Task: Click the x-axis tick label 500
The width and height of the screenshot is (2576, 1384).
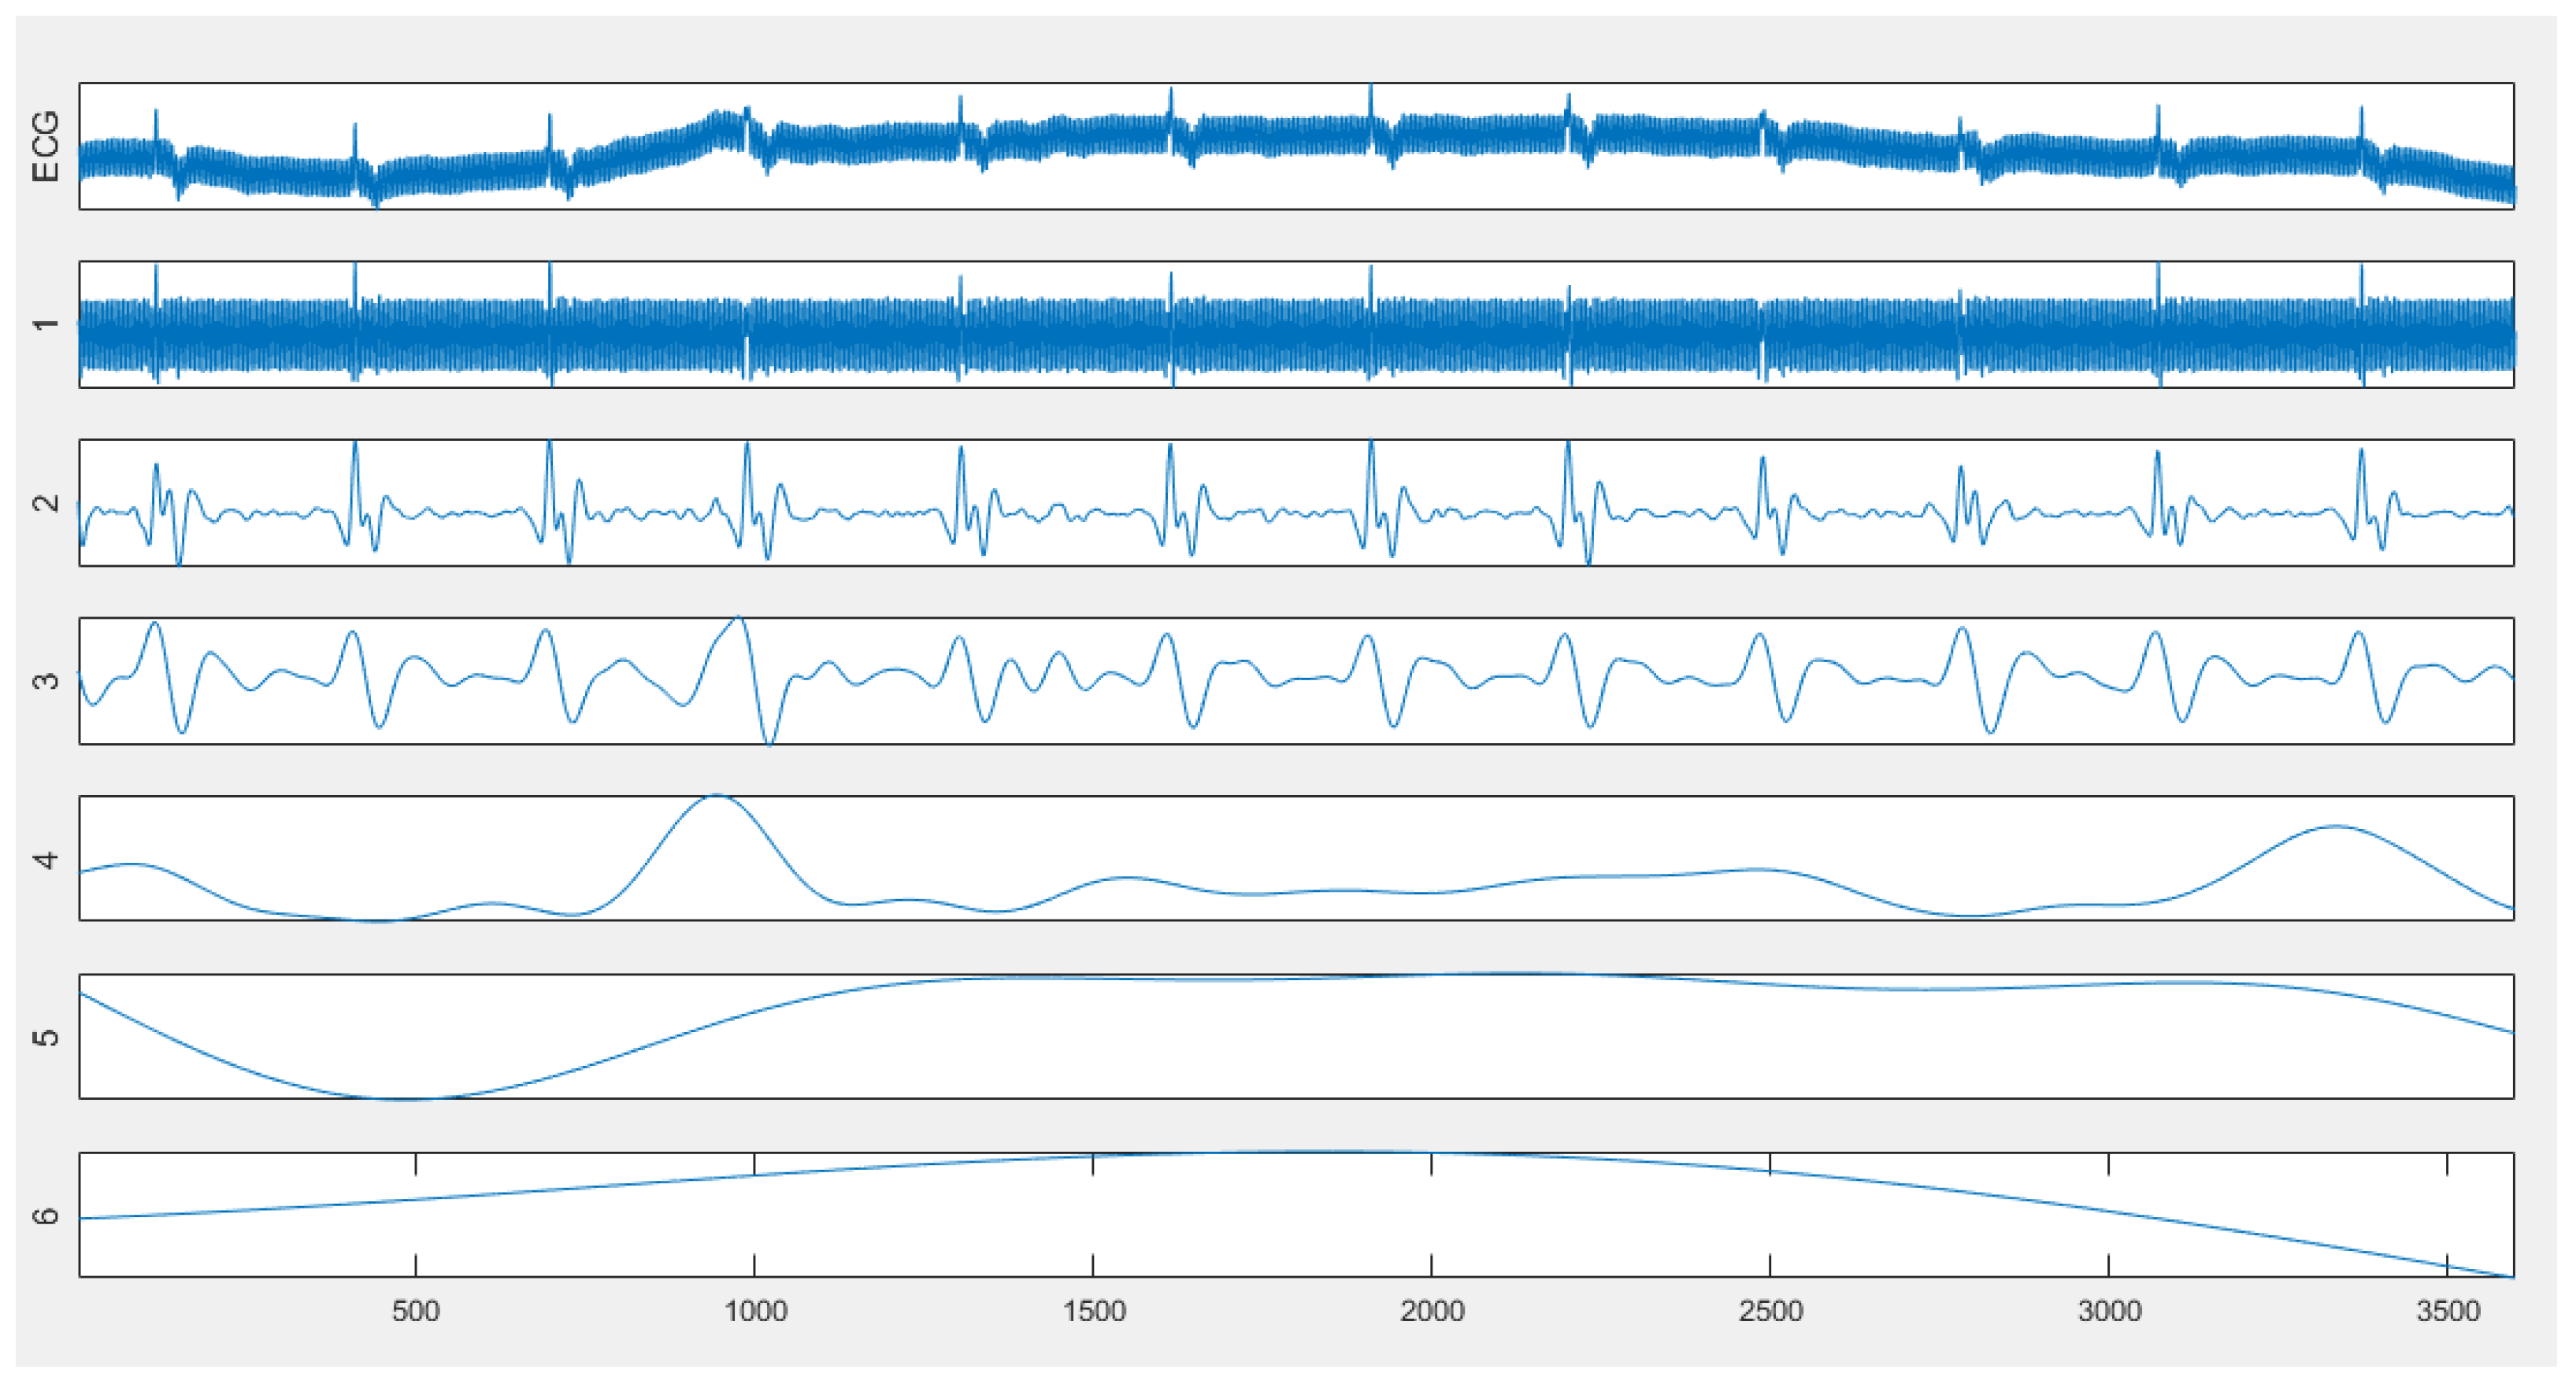Action: click(x=415, y=1311)
